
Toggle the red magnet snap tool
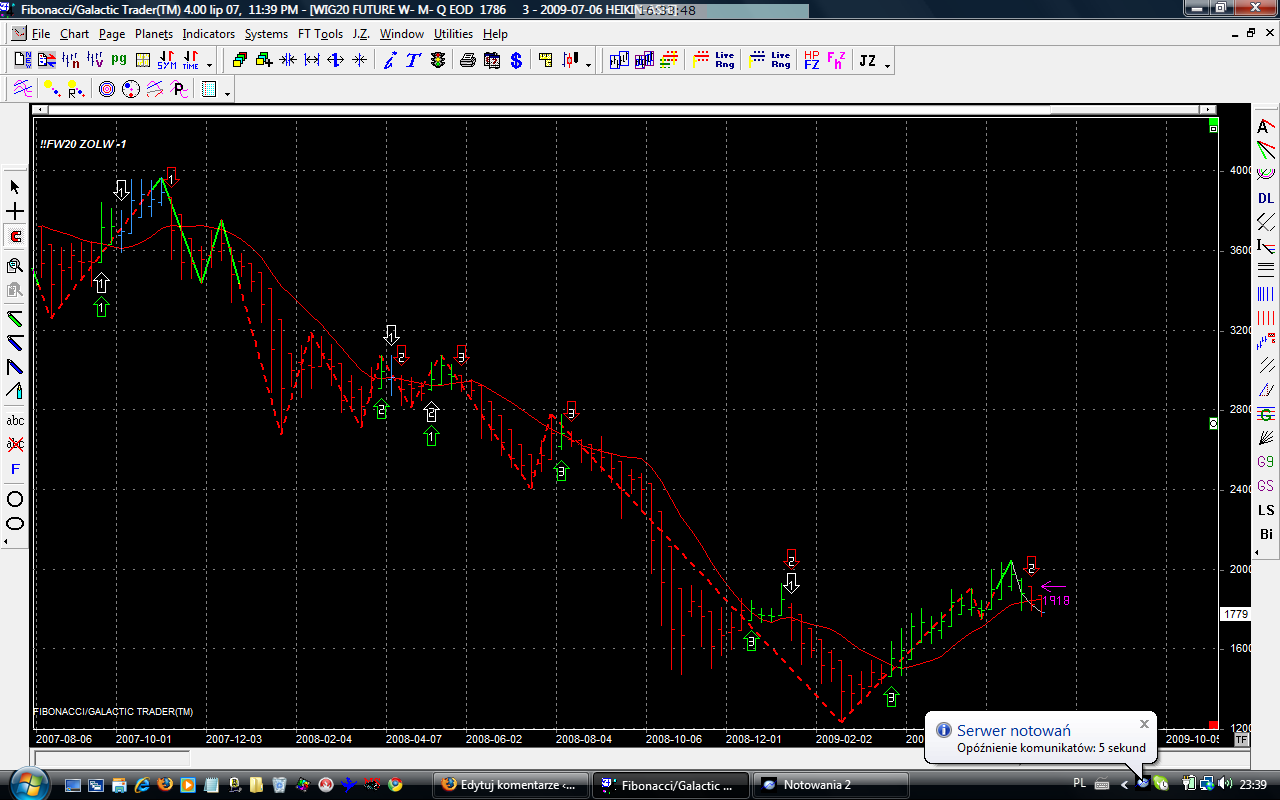click(x=15, y=237)
